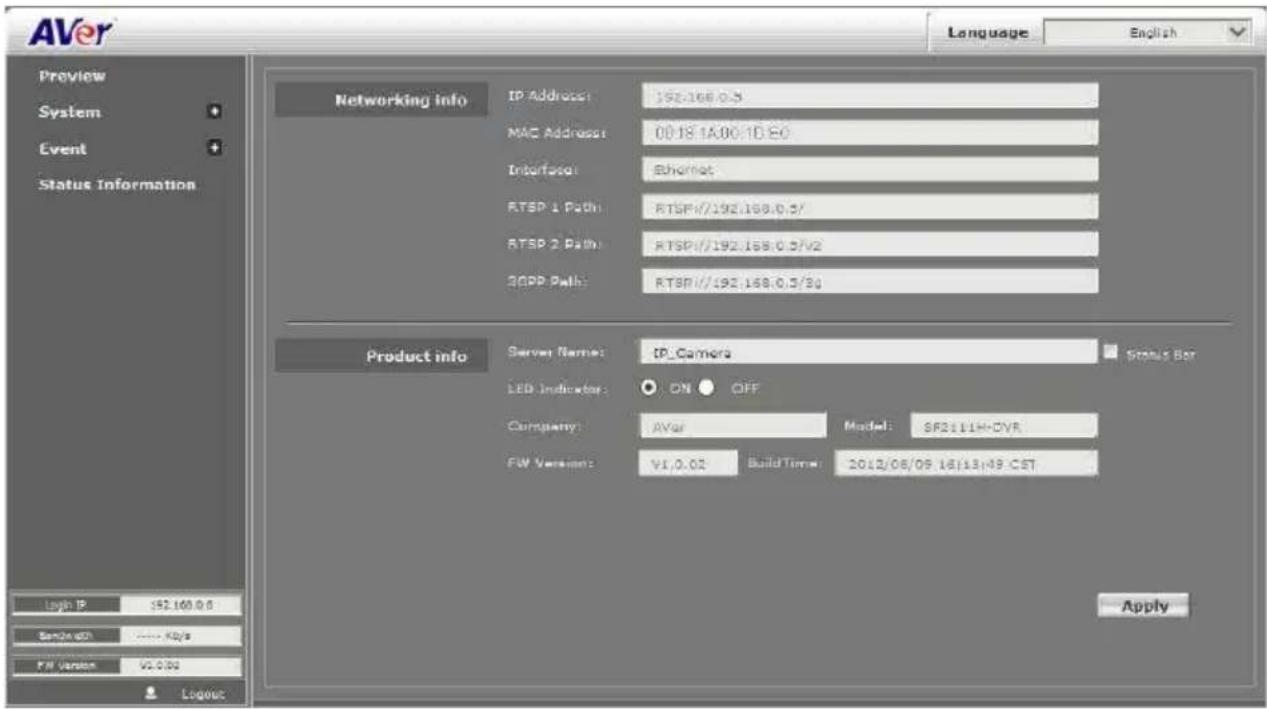Click the Interface field showing Ethernet

tap(868, 169)
